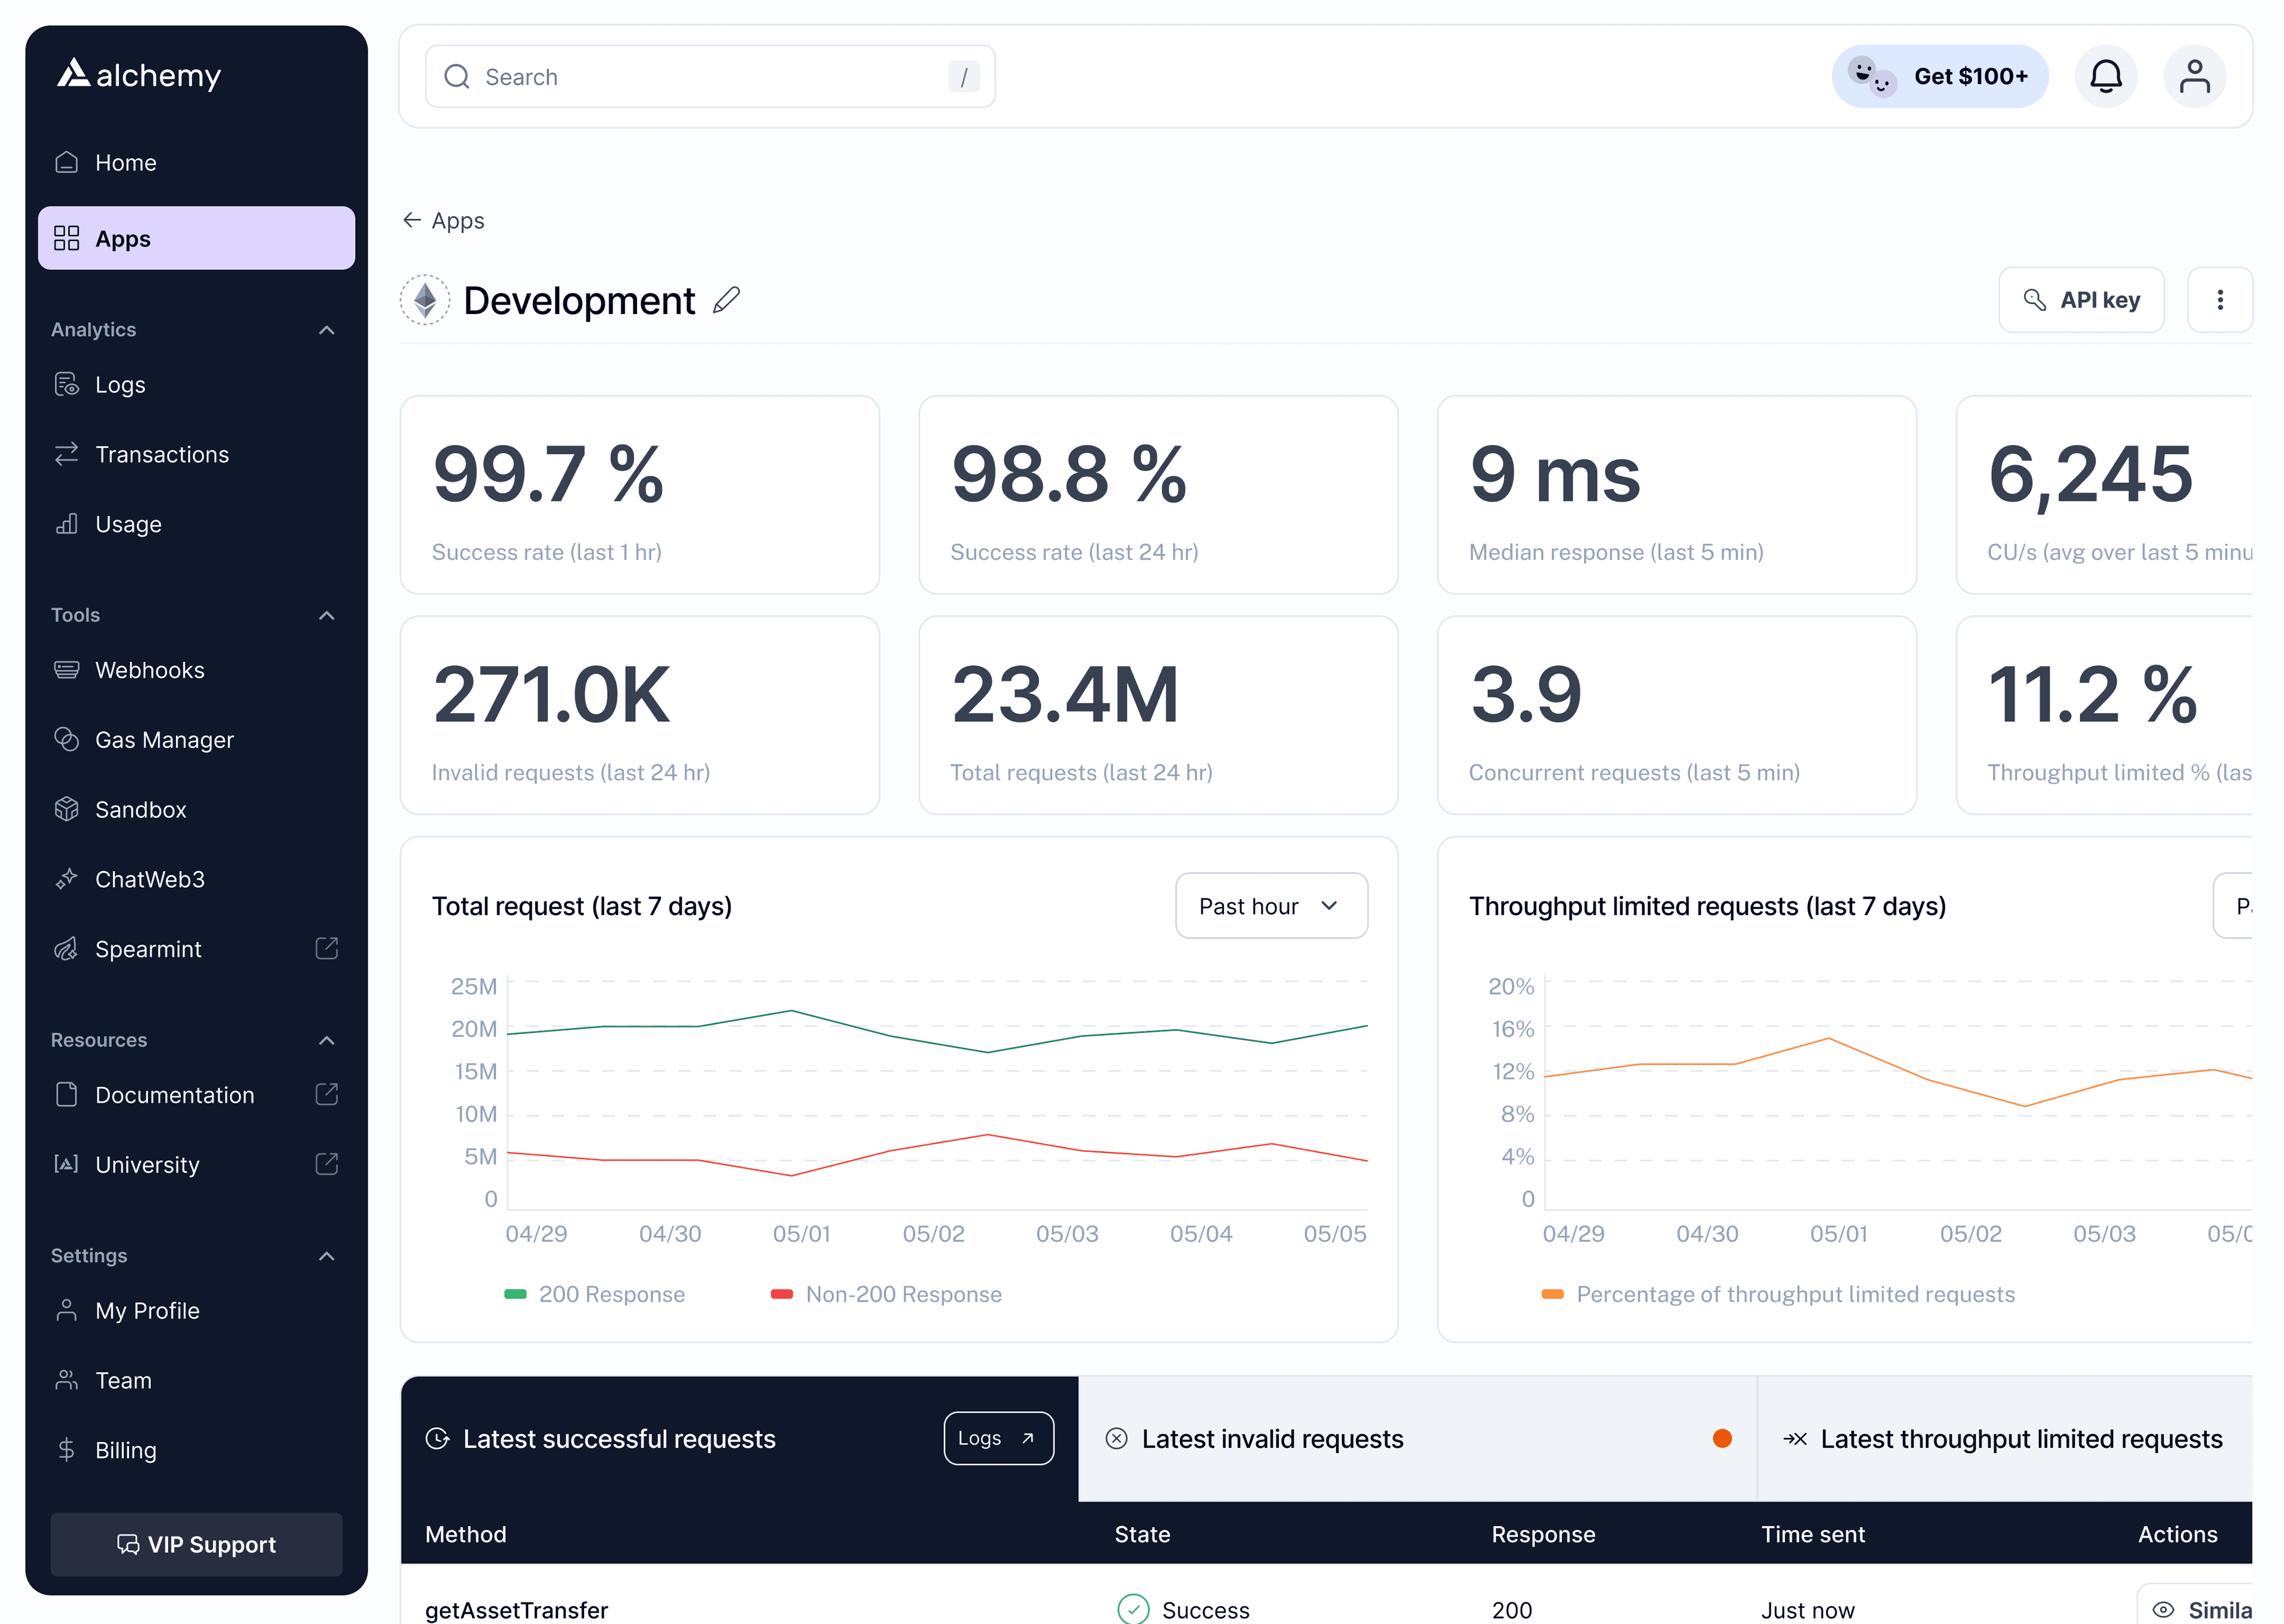Click inside the Search input field
This screenshot has height=1624, width=2284.
710,76
